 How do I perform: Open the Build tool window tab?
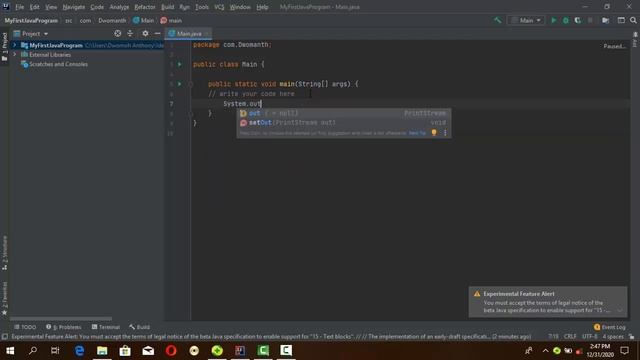click(x=139, y=327)
